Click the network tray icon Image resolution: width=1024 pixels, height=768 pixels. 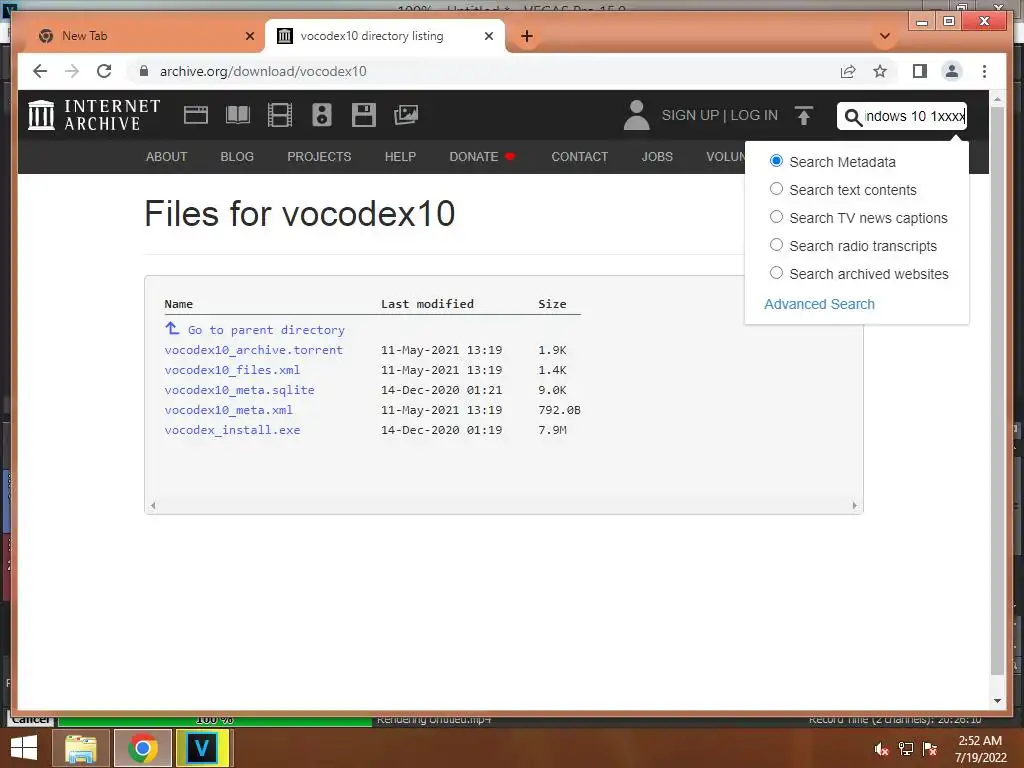click(x=906, y=749)
